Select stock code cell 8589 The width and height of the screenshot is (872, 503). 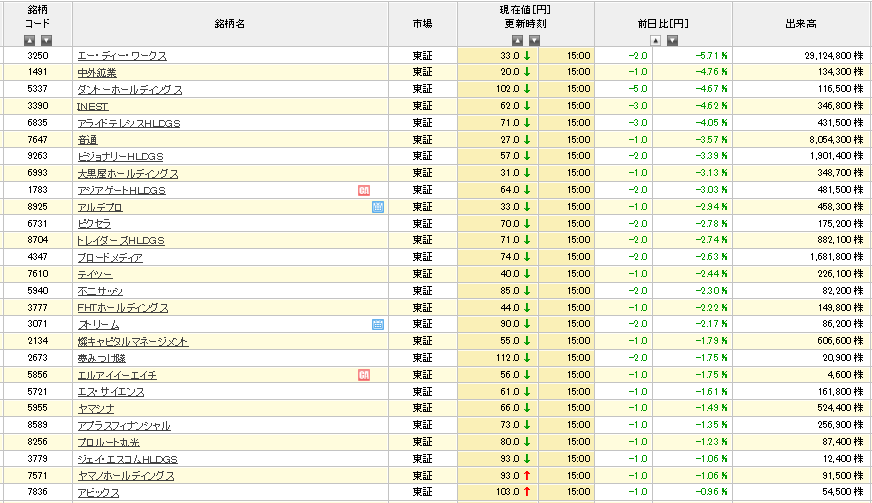38,425
